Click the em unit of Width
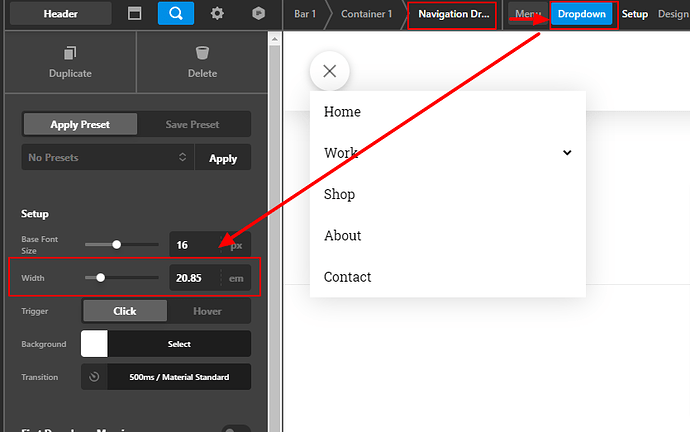Image resolution: width=690 pixels, height=432 pixels. (236, 278)
